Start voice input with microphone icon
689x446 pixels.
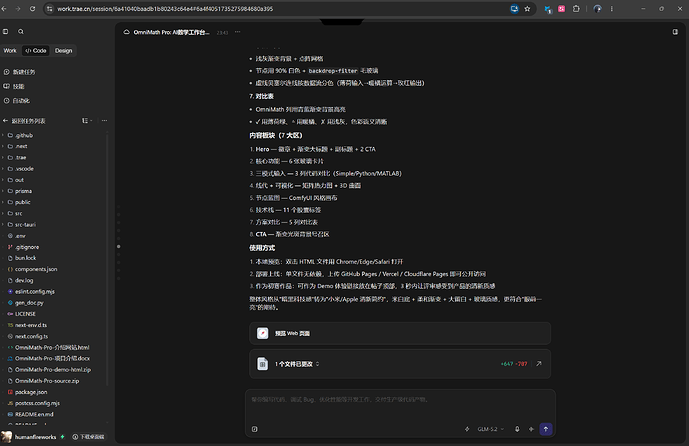click(x=517, y=429)
